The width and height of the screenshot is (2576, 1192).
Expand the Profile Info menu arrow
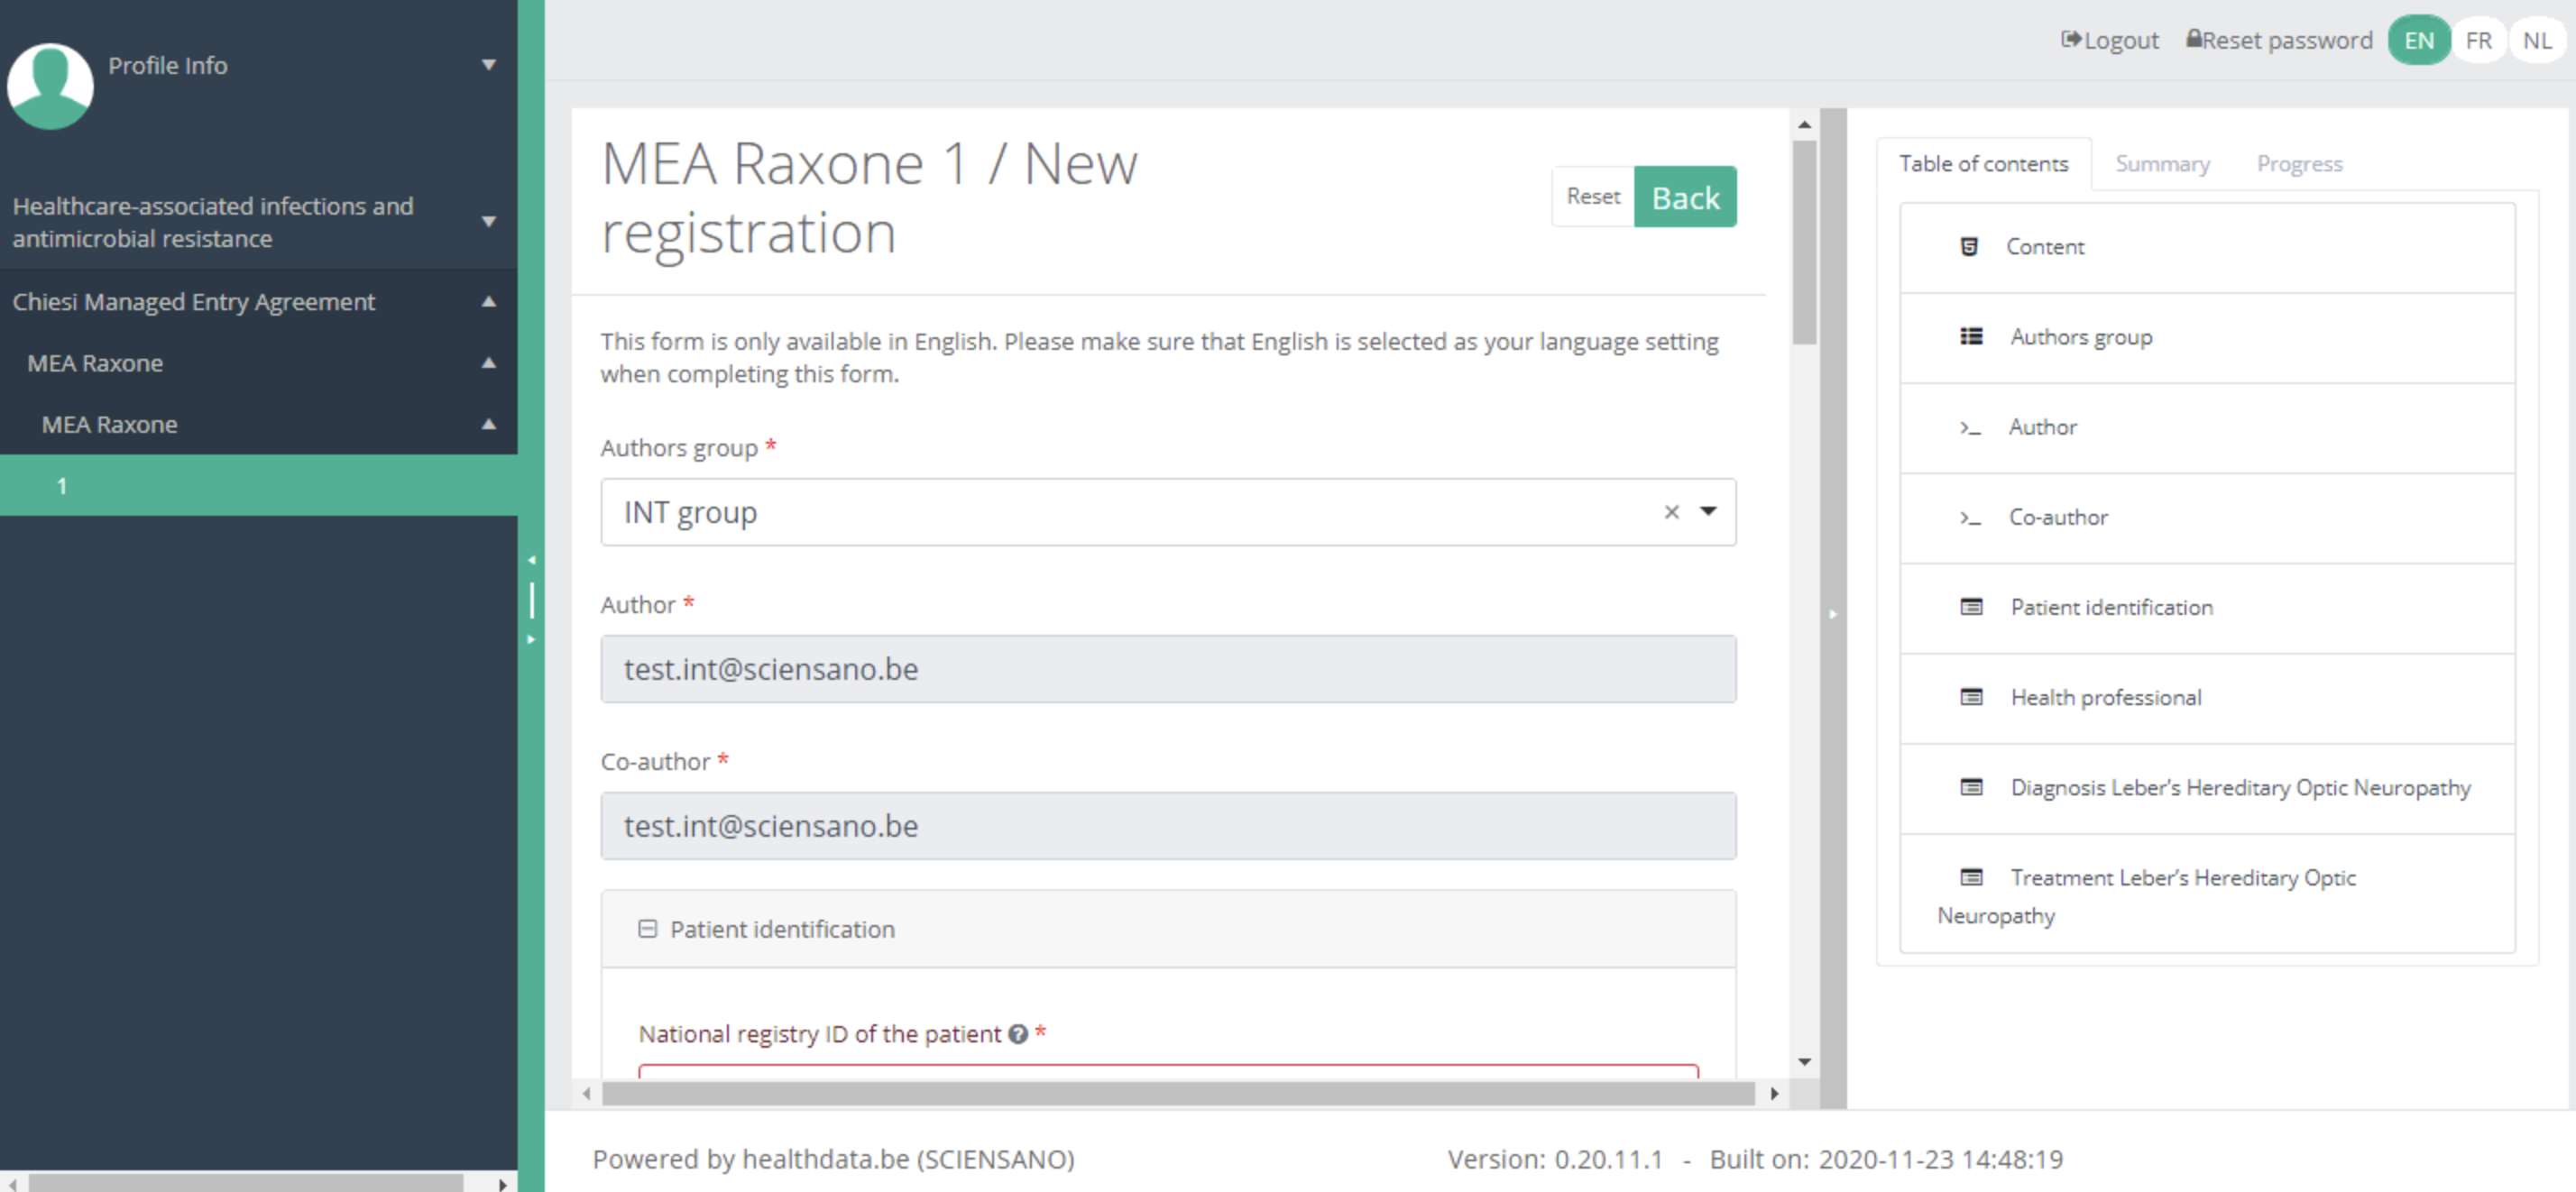point(489,65)
